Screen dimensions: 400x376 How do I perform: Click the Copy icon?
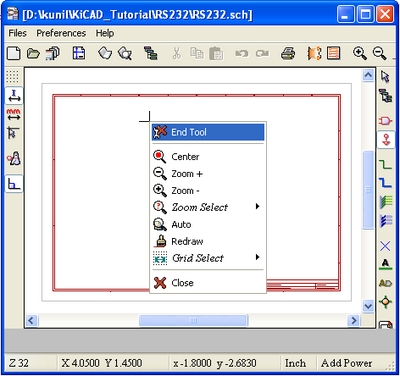click(197, 53)
